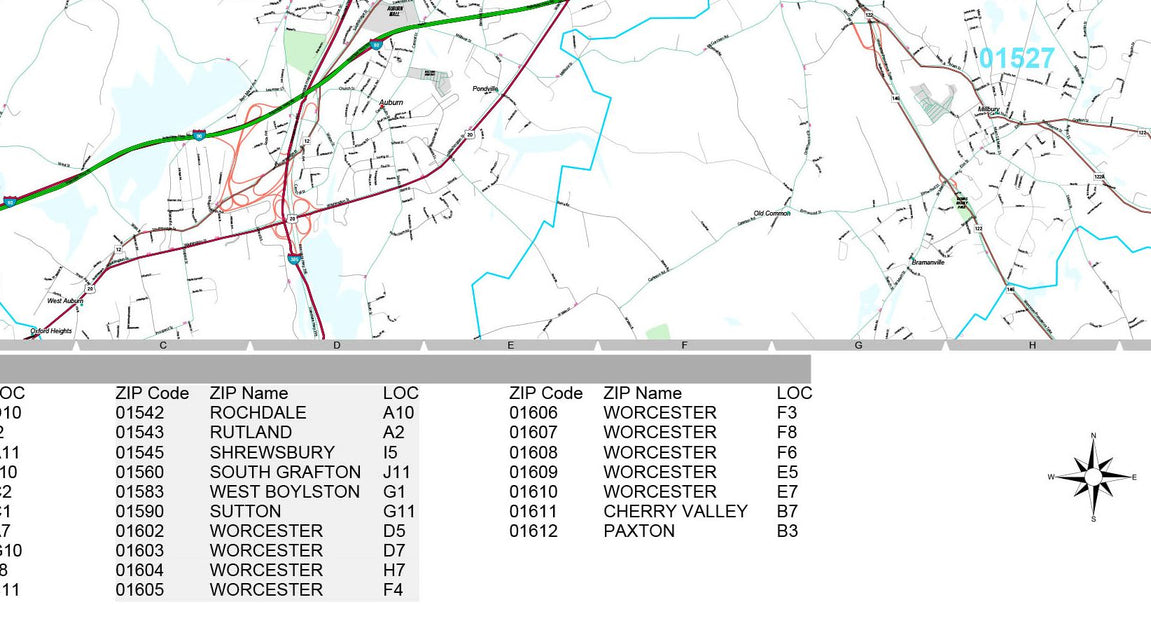Click the Bramanville place label
The image size is (1151, 630).
pos(927,262)
